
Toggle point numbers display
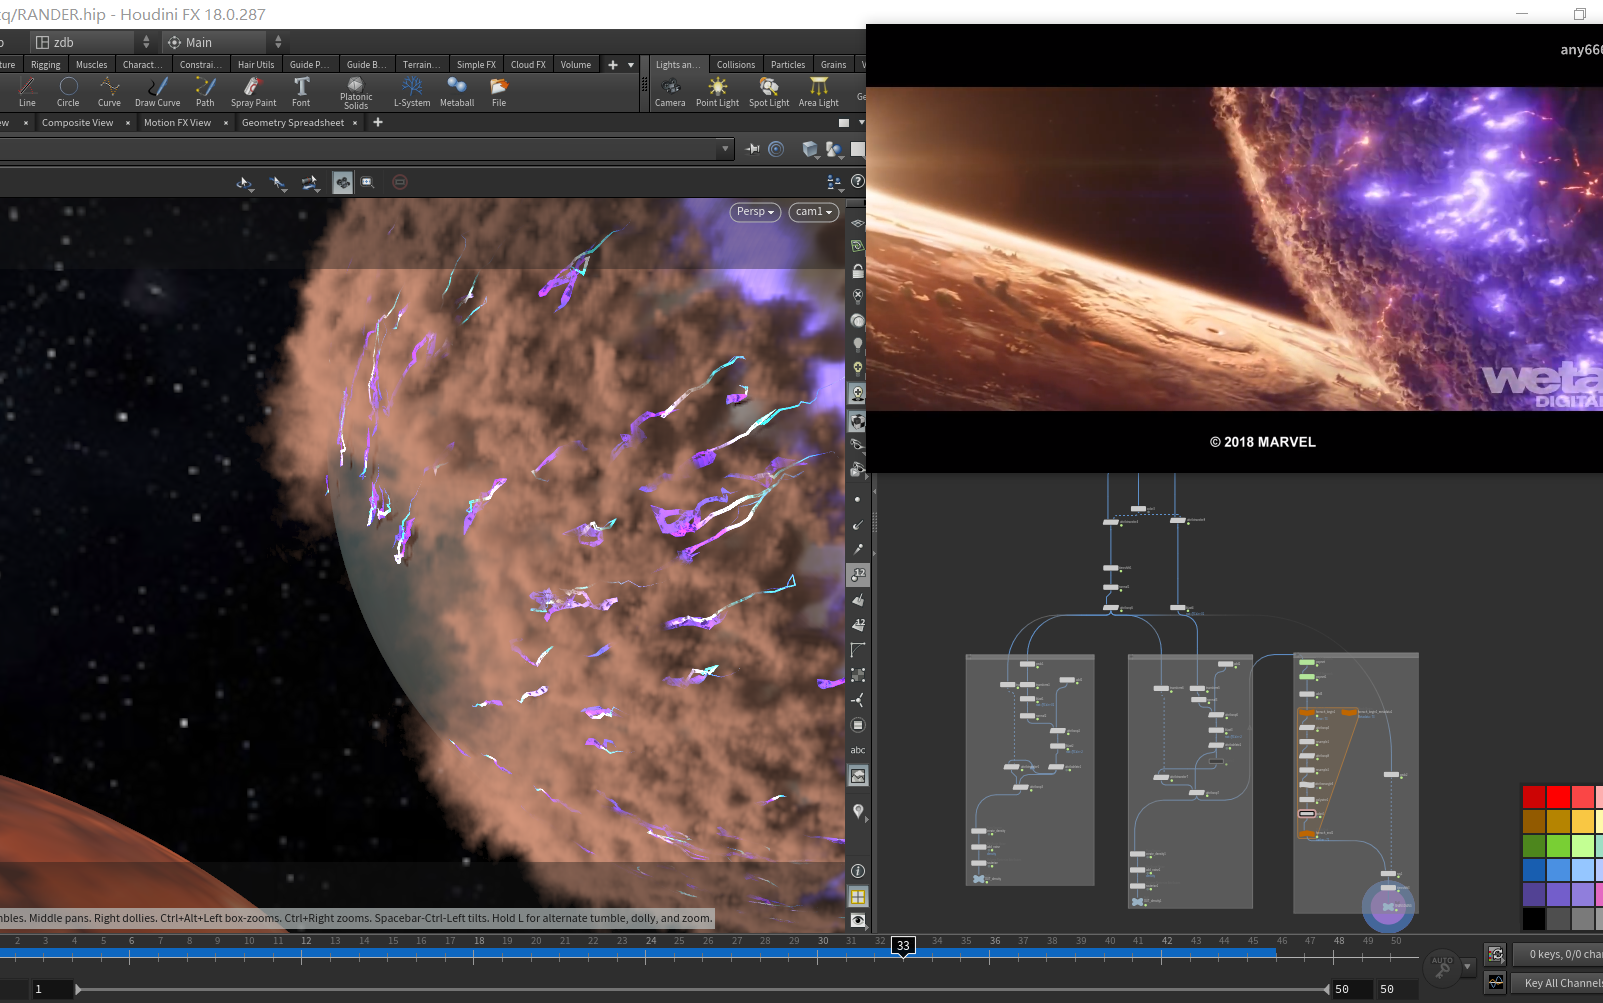(857, 574)
